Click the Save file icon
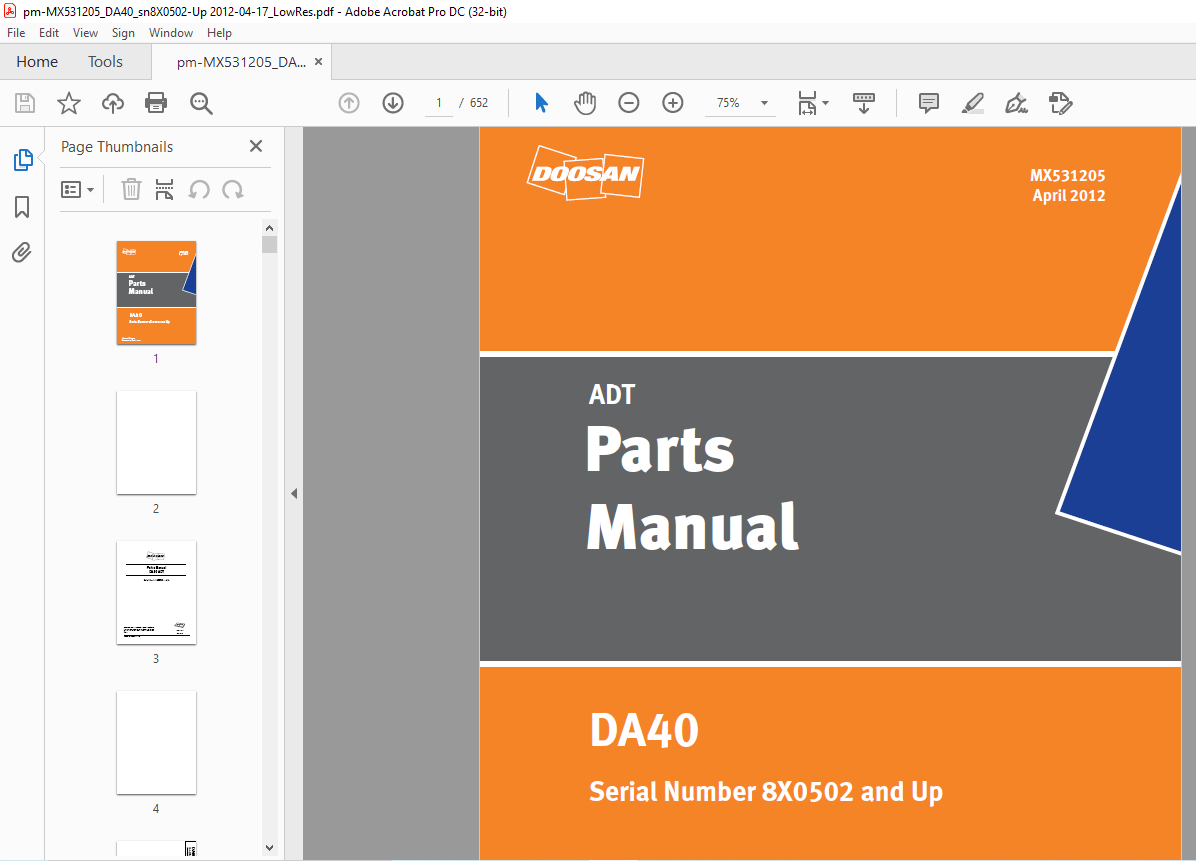The image size is (1196, 861). (25, 103)
